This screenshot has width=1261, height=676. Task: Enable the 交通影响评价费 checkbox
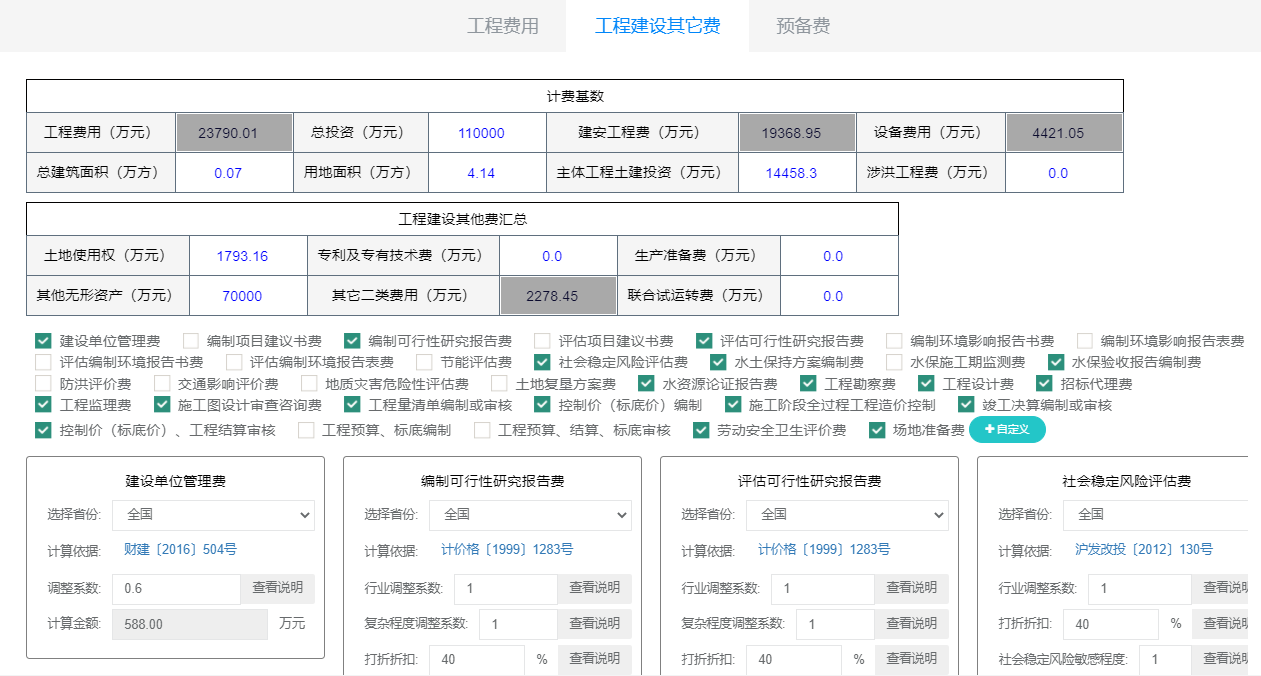click(x=162, y=383)
